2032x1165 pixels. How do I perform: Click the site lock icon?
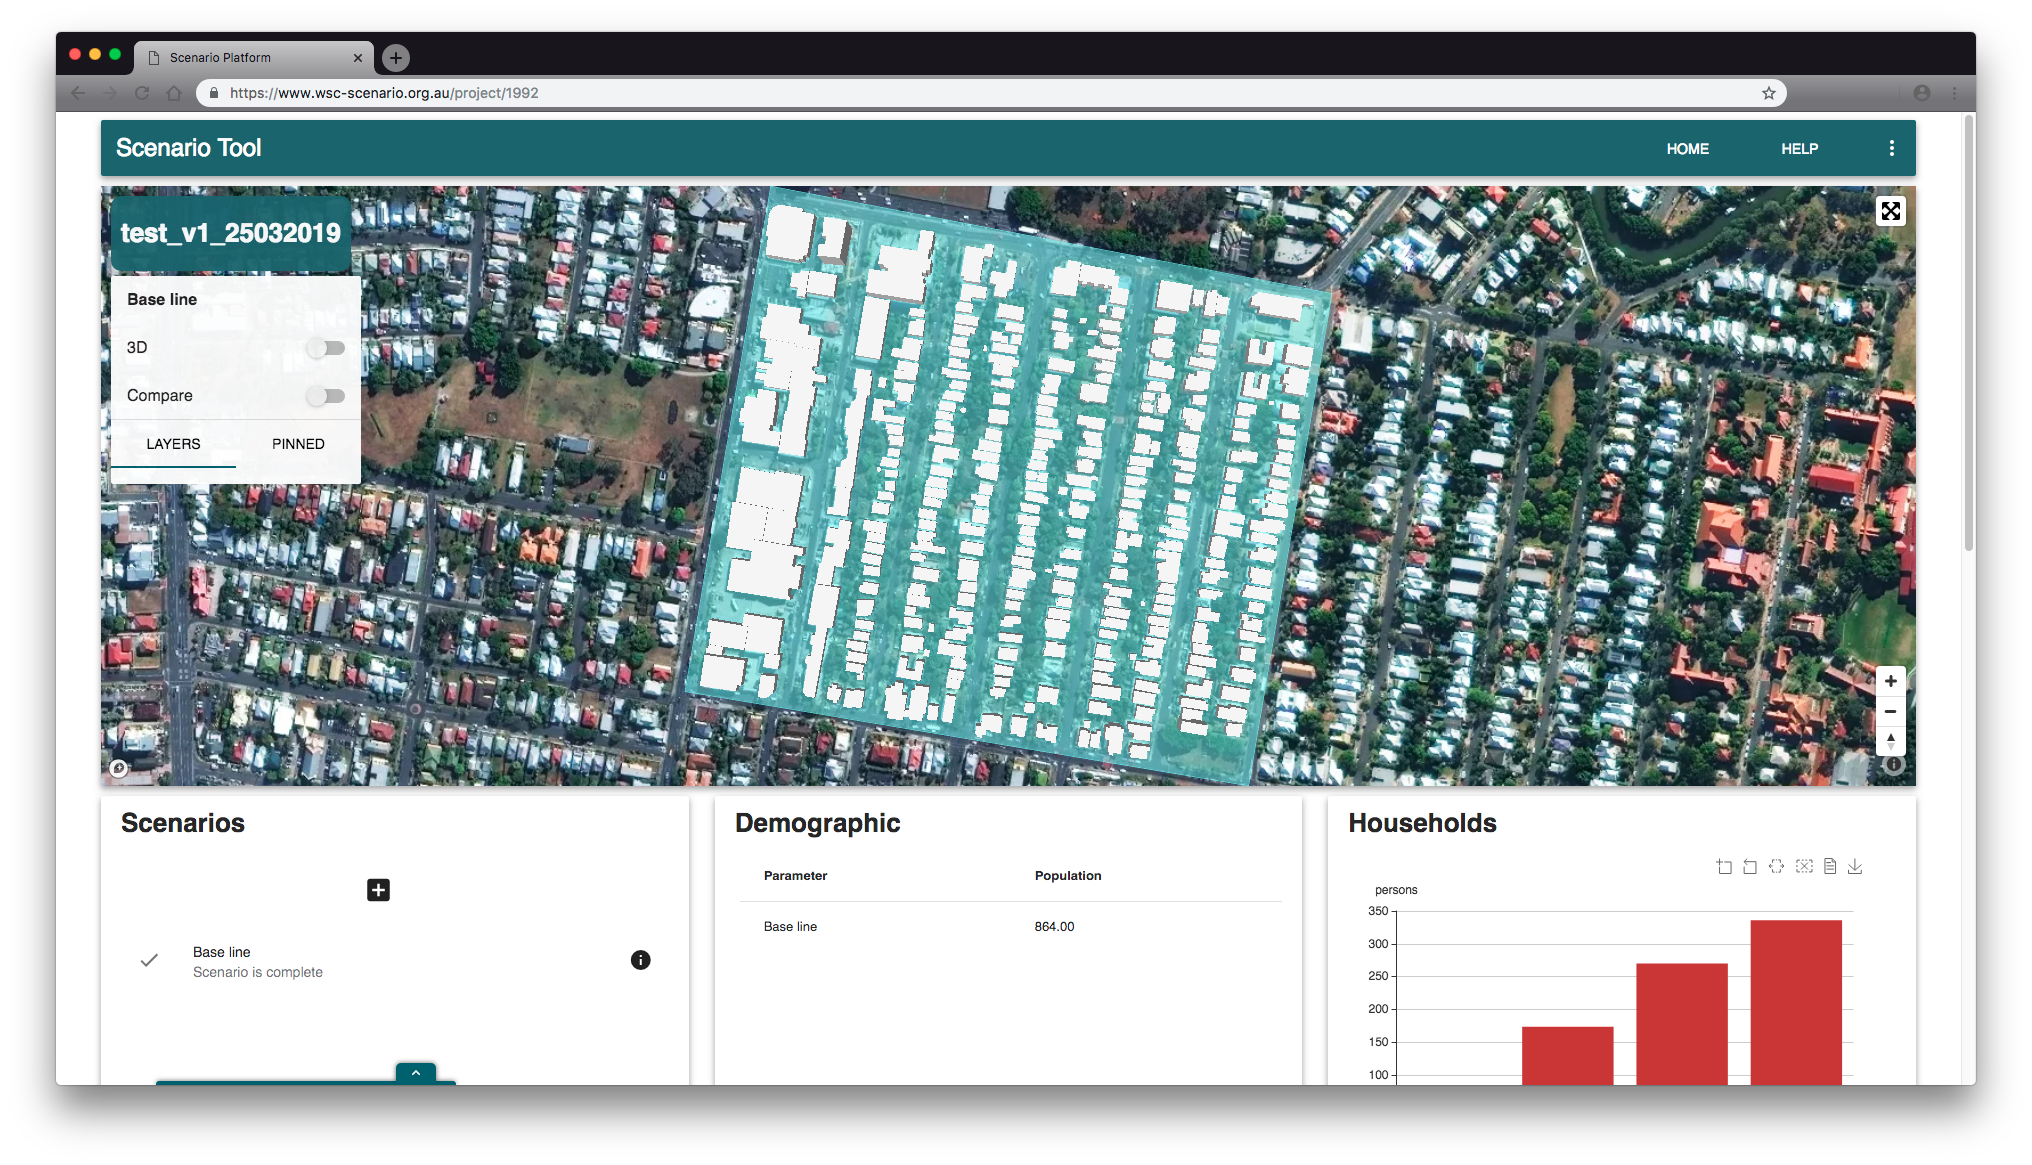214,93
